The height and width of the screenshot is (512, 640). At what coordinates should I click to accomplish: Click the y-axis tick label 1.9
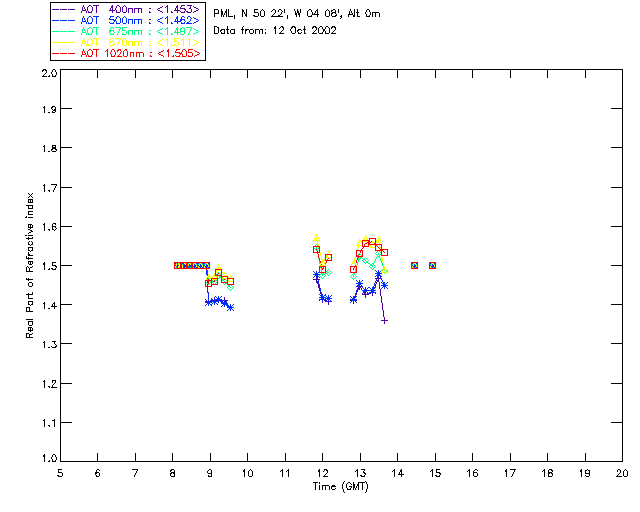[49, 109]
